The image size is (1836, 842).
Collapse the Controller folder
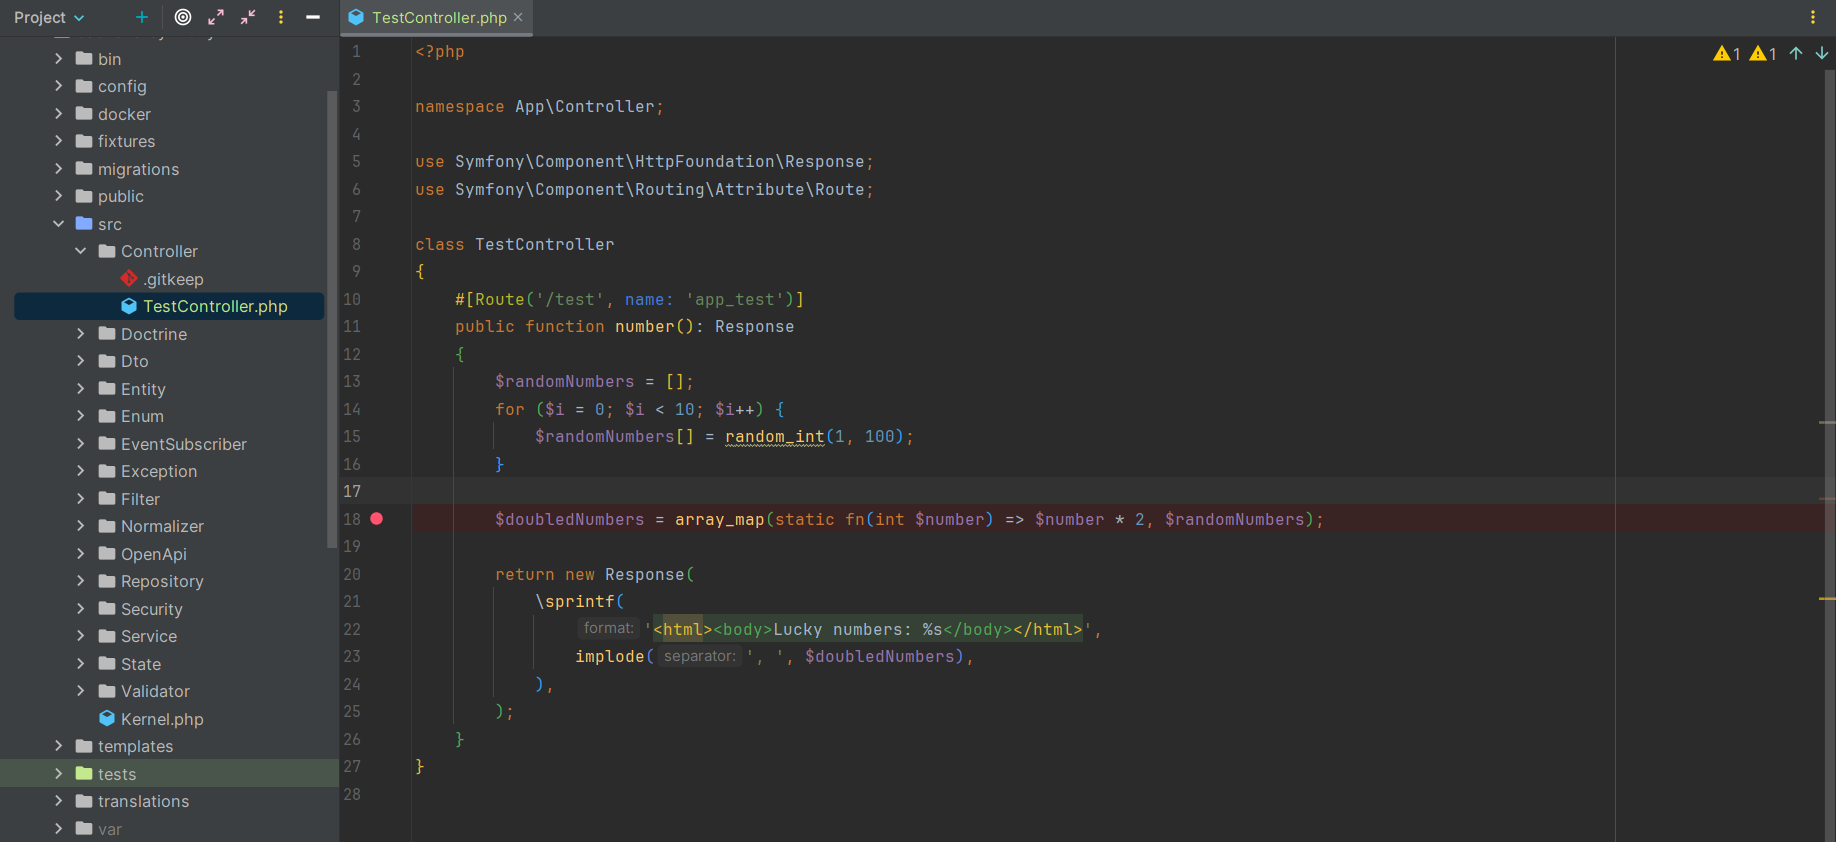81,251
